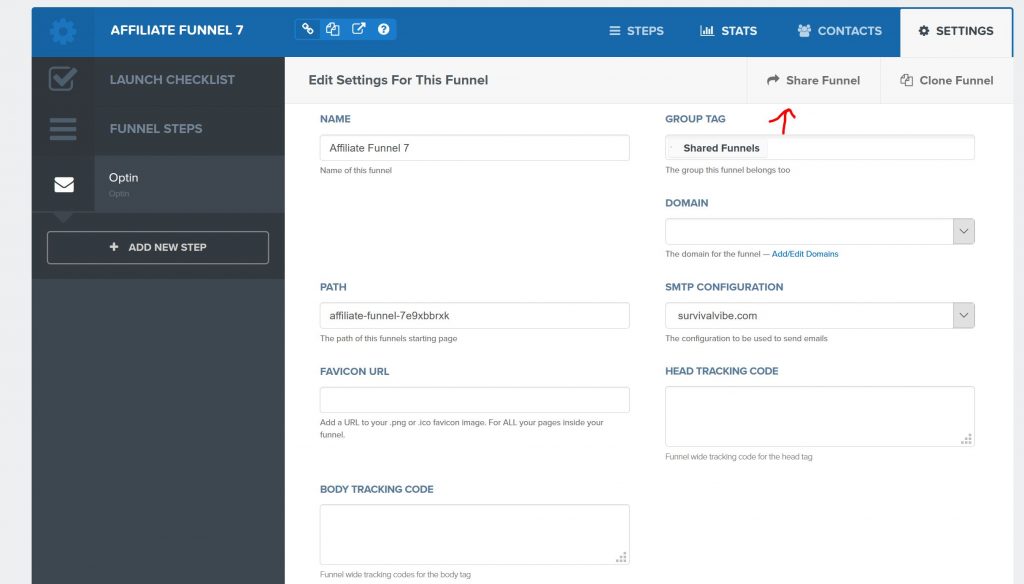Click the link icon in header toolbar
1024x584 pixels.
(x=308, y=29)
